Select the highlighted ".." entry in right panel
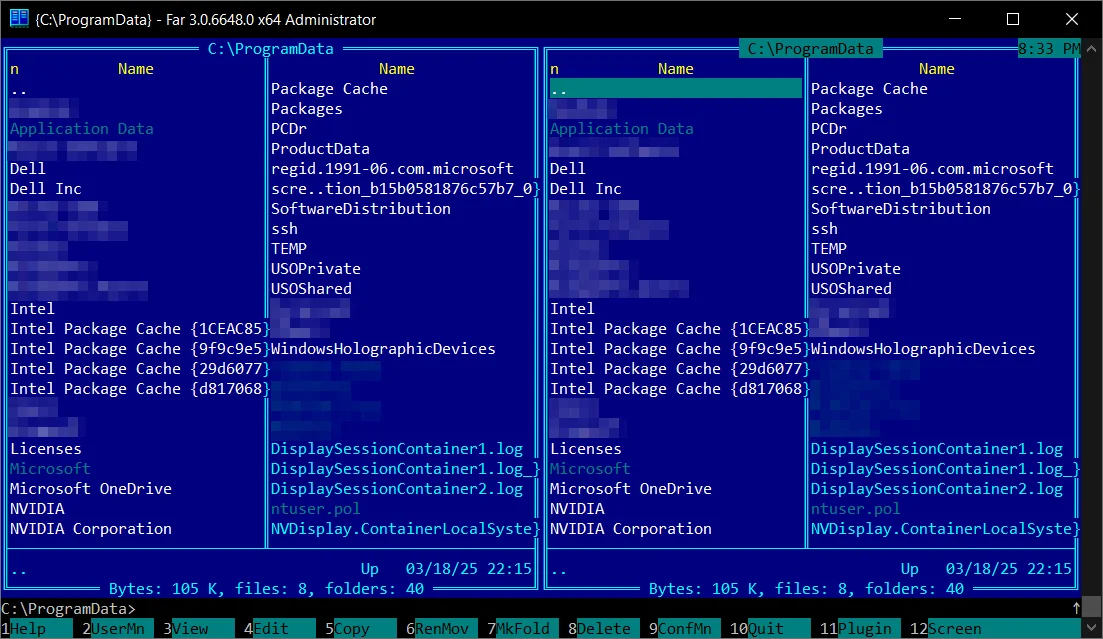 pos(675,89)
